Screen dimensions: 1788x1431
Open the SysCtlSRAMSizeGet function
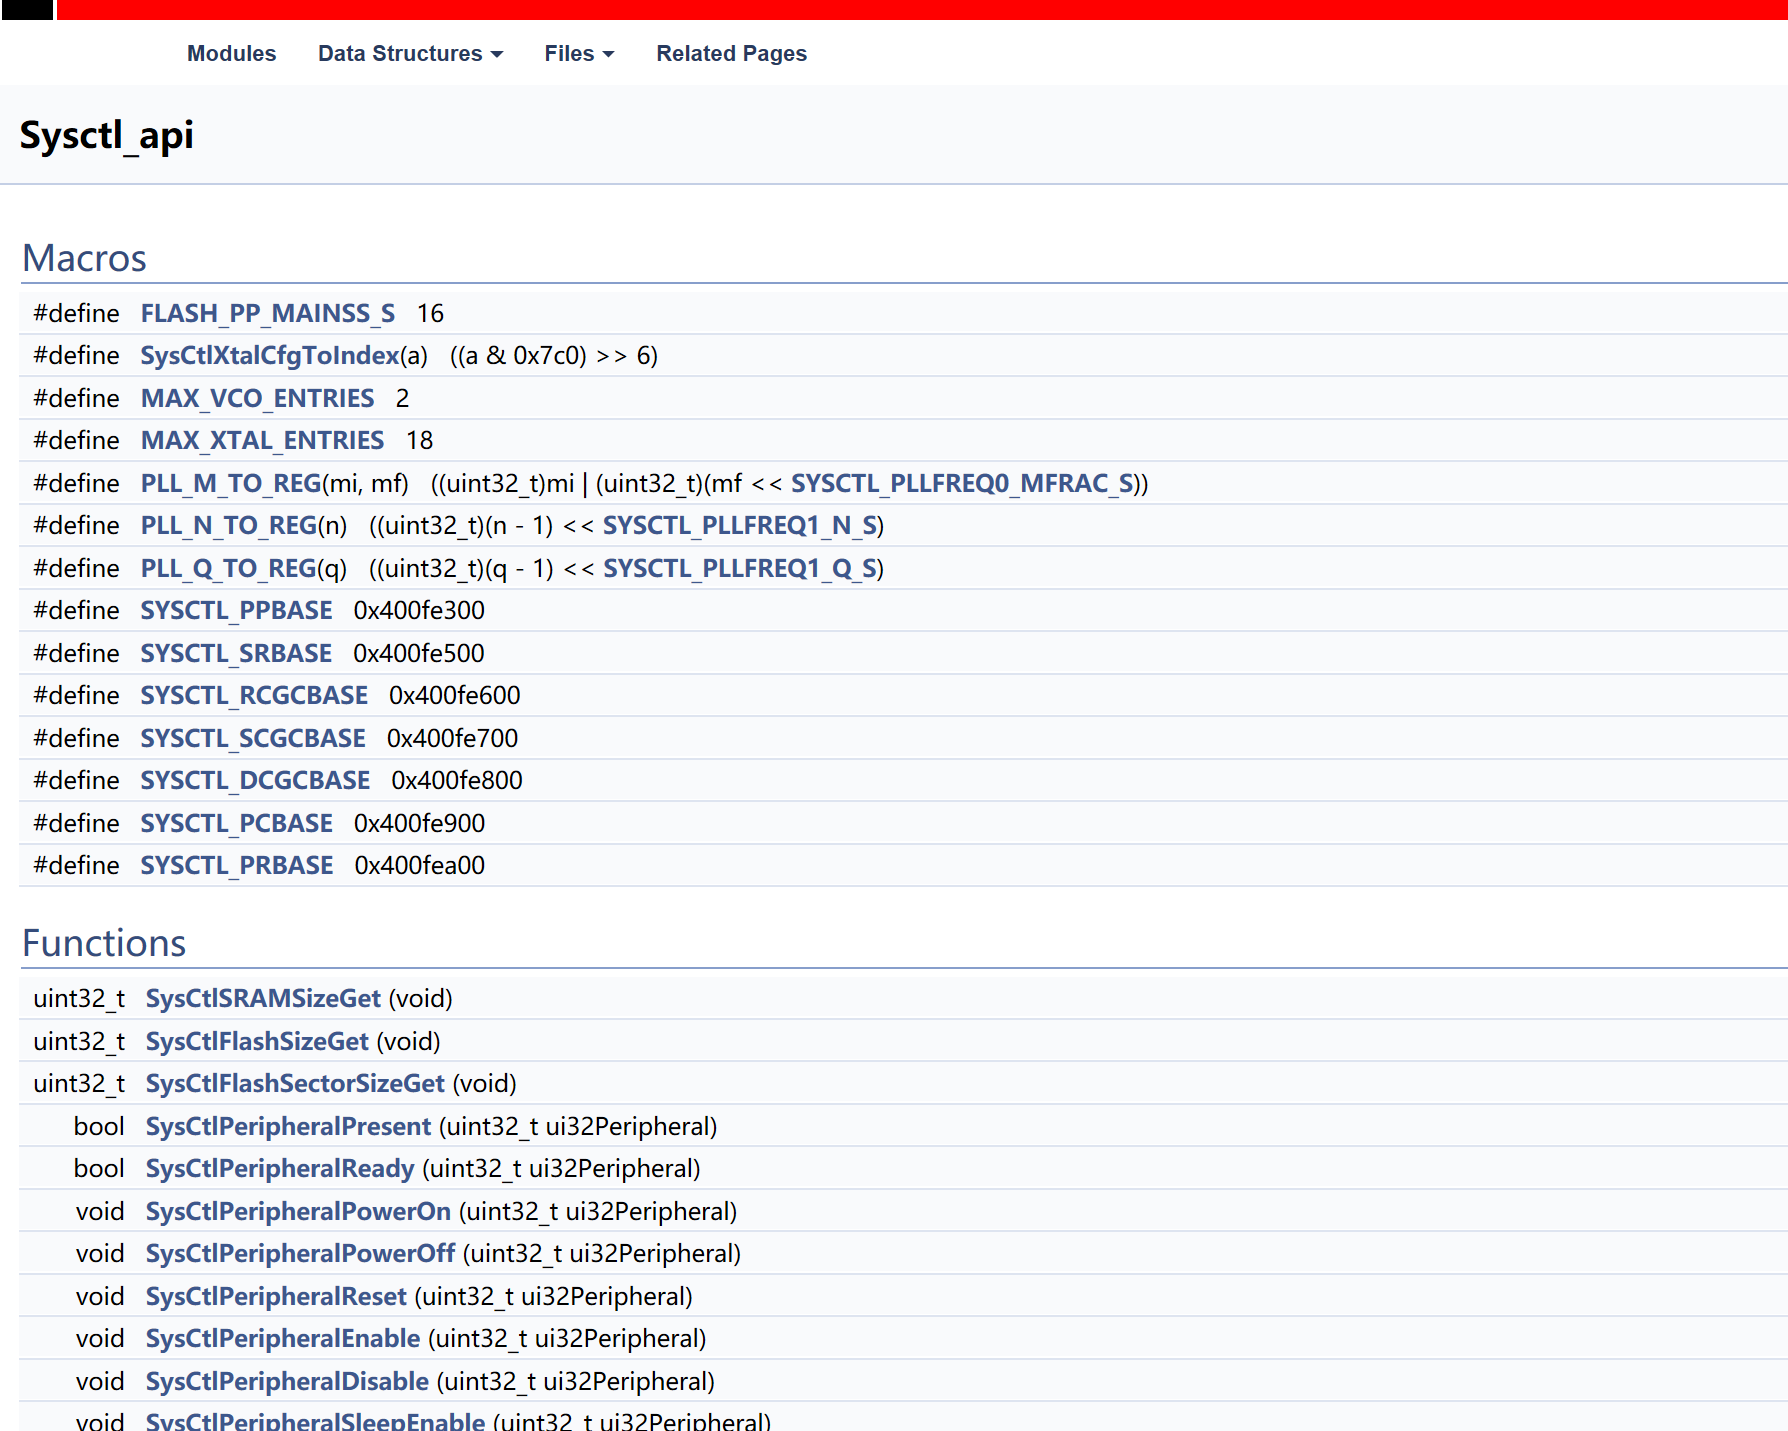coord(263,999)
